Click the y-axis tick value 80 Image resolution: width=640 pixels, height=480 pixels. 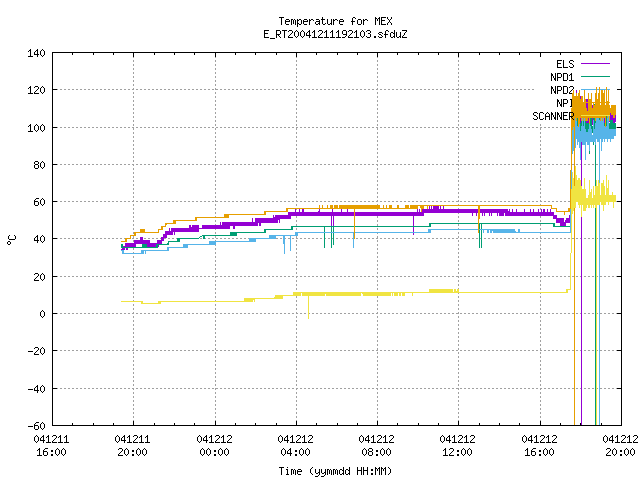tap(39, 165)
